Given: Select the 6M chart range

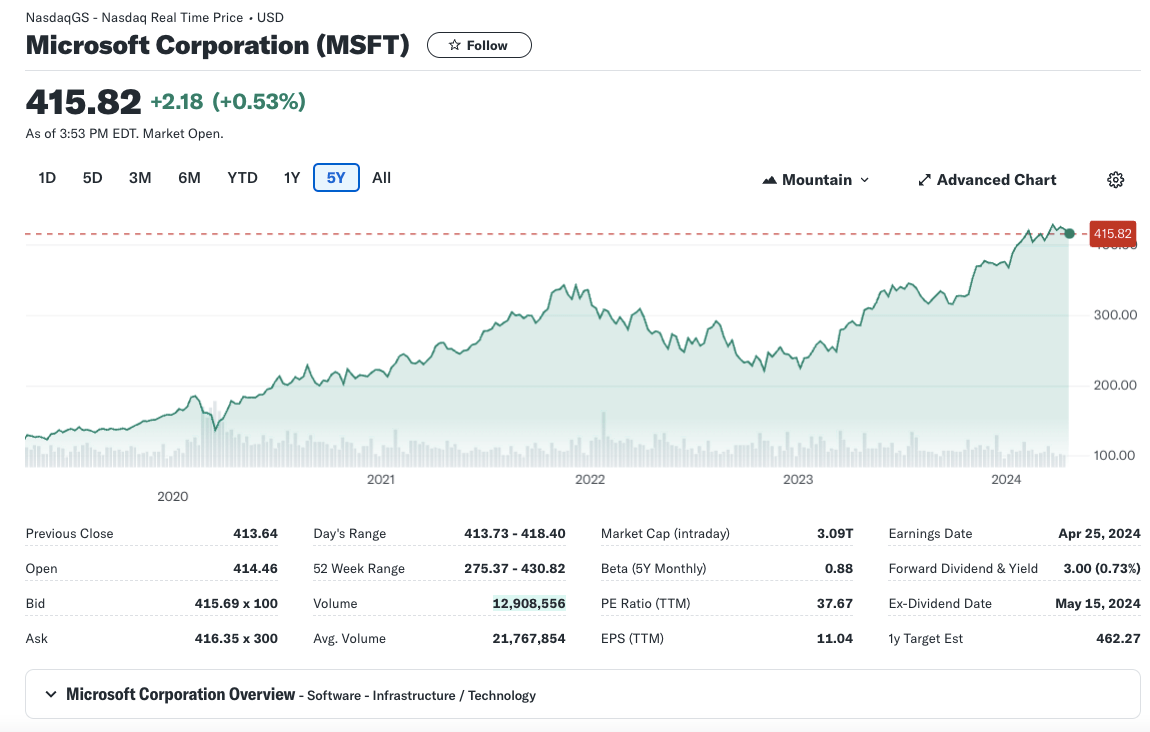Looking at the screenshot, I should (x=189, y=177).
